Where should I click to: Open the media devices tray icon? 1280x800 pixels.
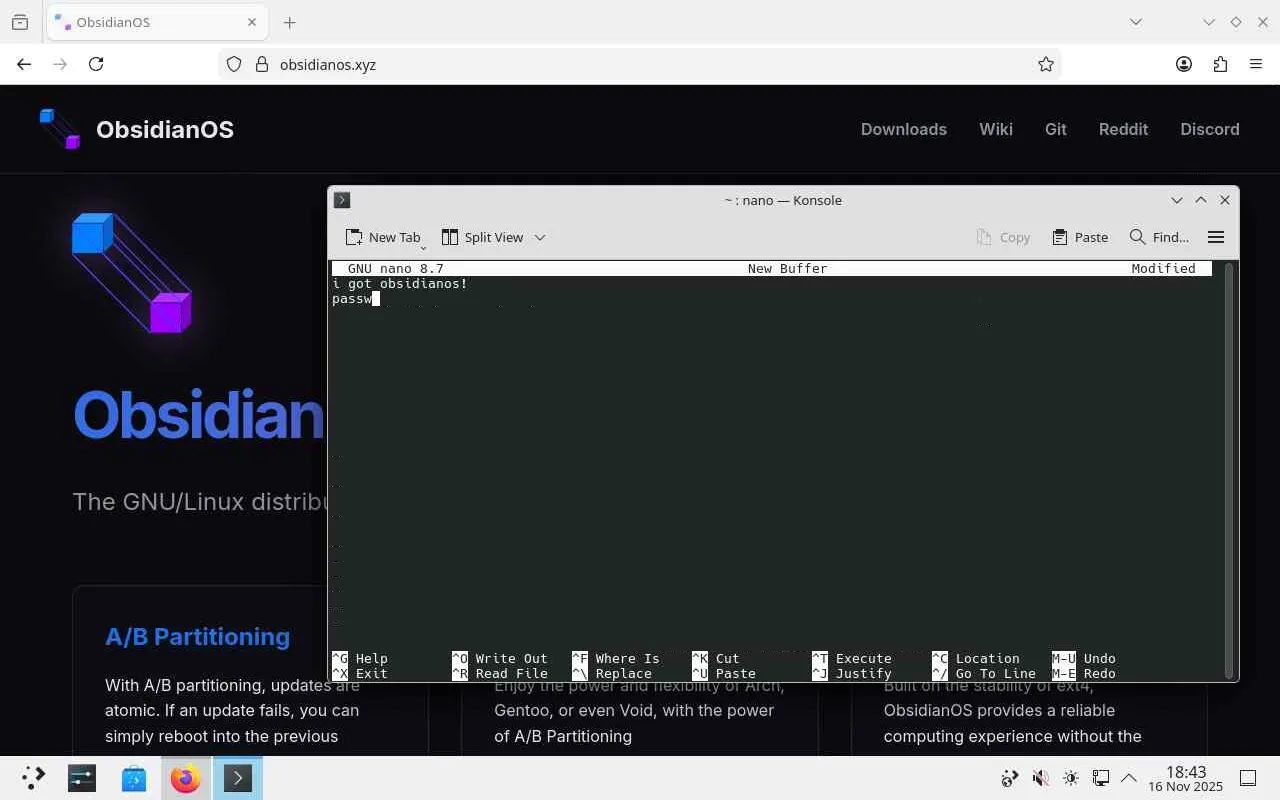point(1010,778)
